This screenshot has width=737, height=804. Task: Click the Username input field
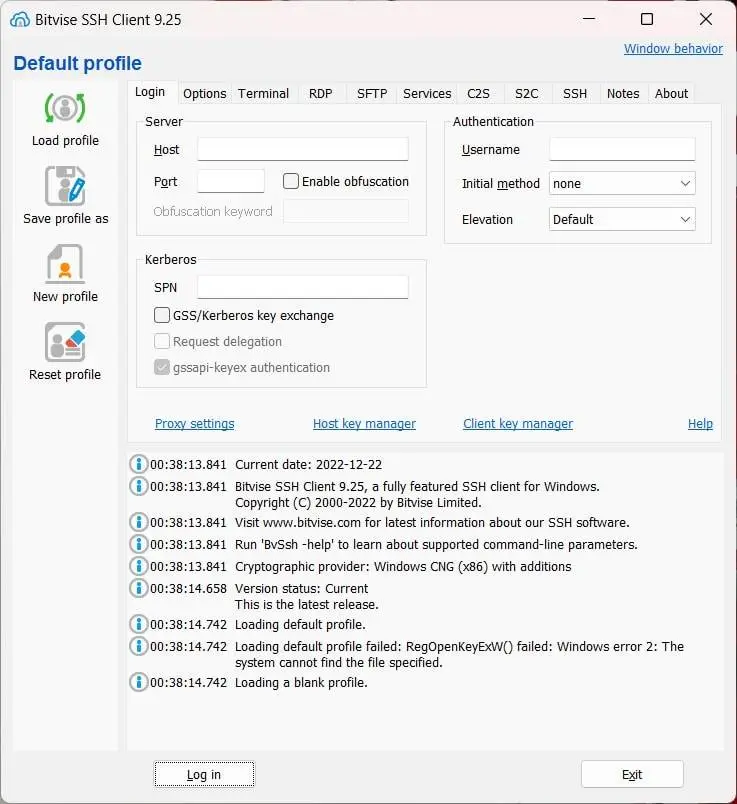(622, 149)
